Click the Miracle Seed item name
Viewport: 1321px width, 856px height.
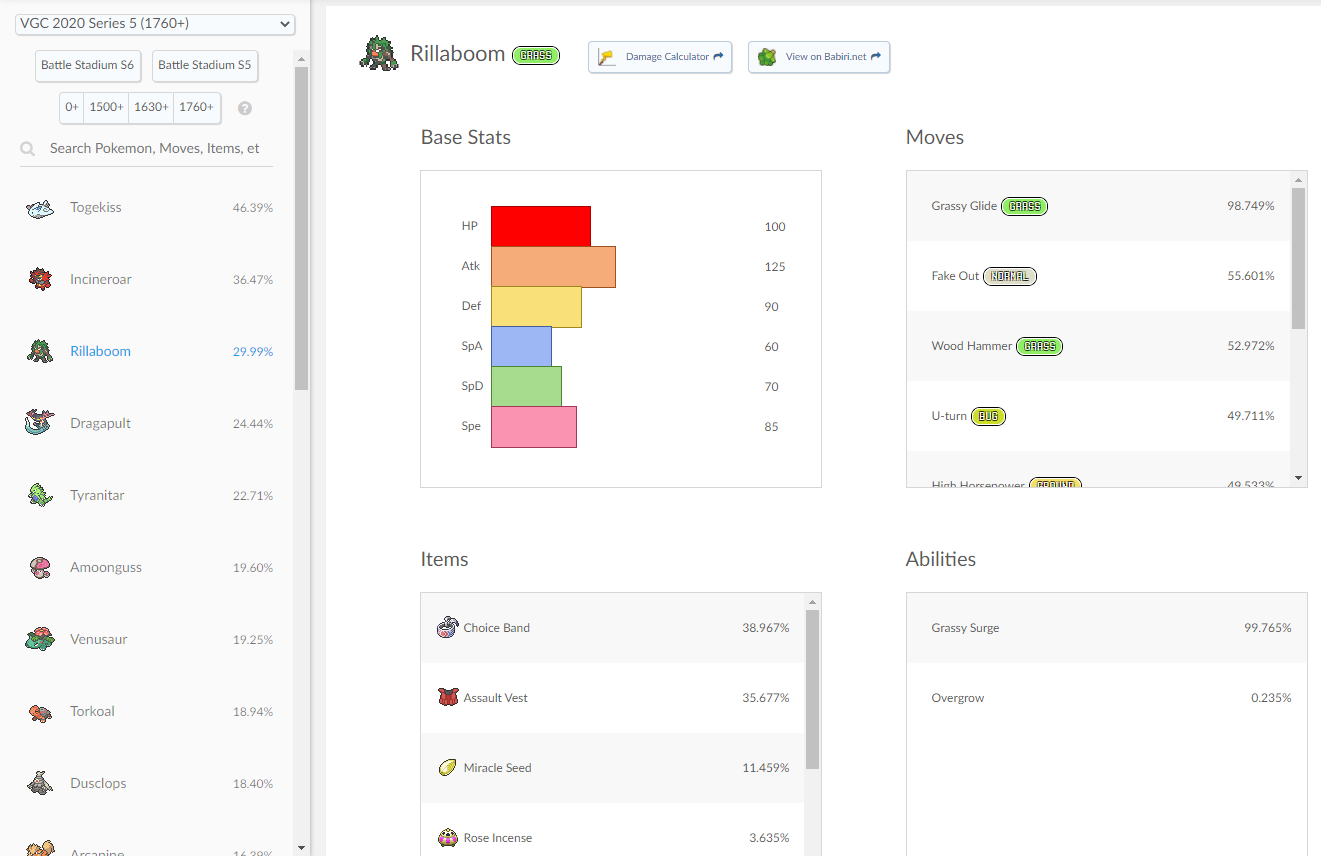(x=498, y=768)
